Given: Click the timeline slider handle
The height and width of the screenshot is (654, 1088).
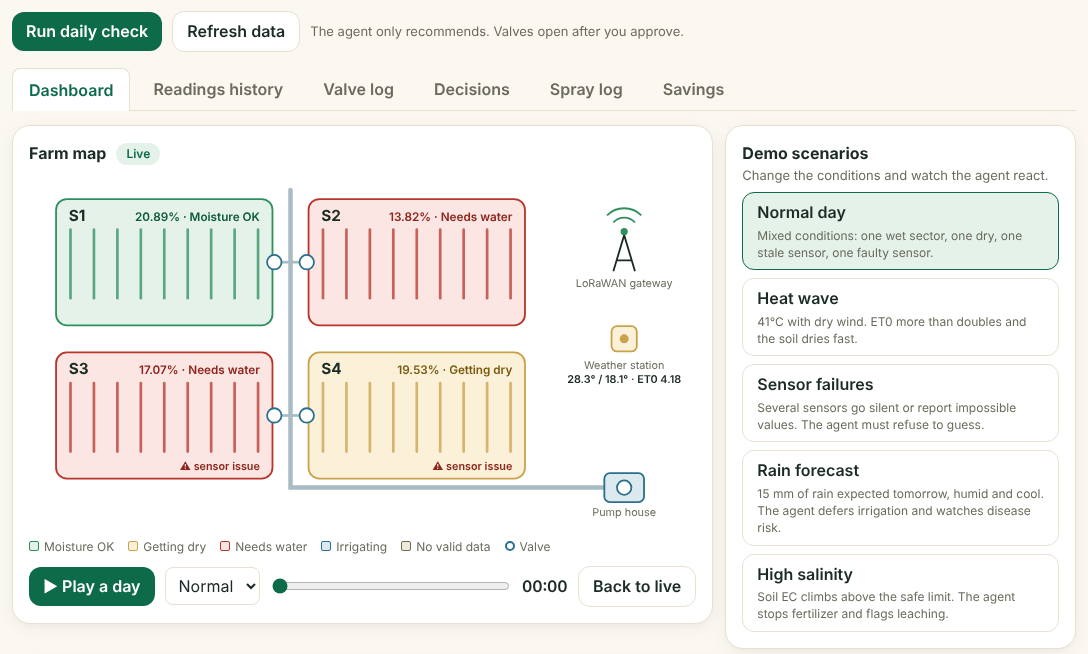Looking at the screenshot, I should tap(280, 587).
